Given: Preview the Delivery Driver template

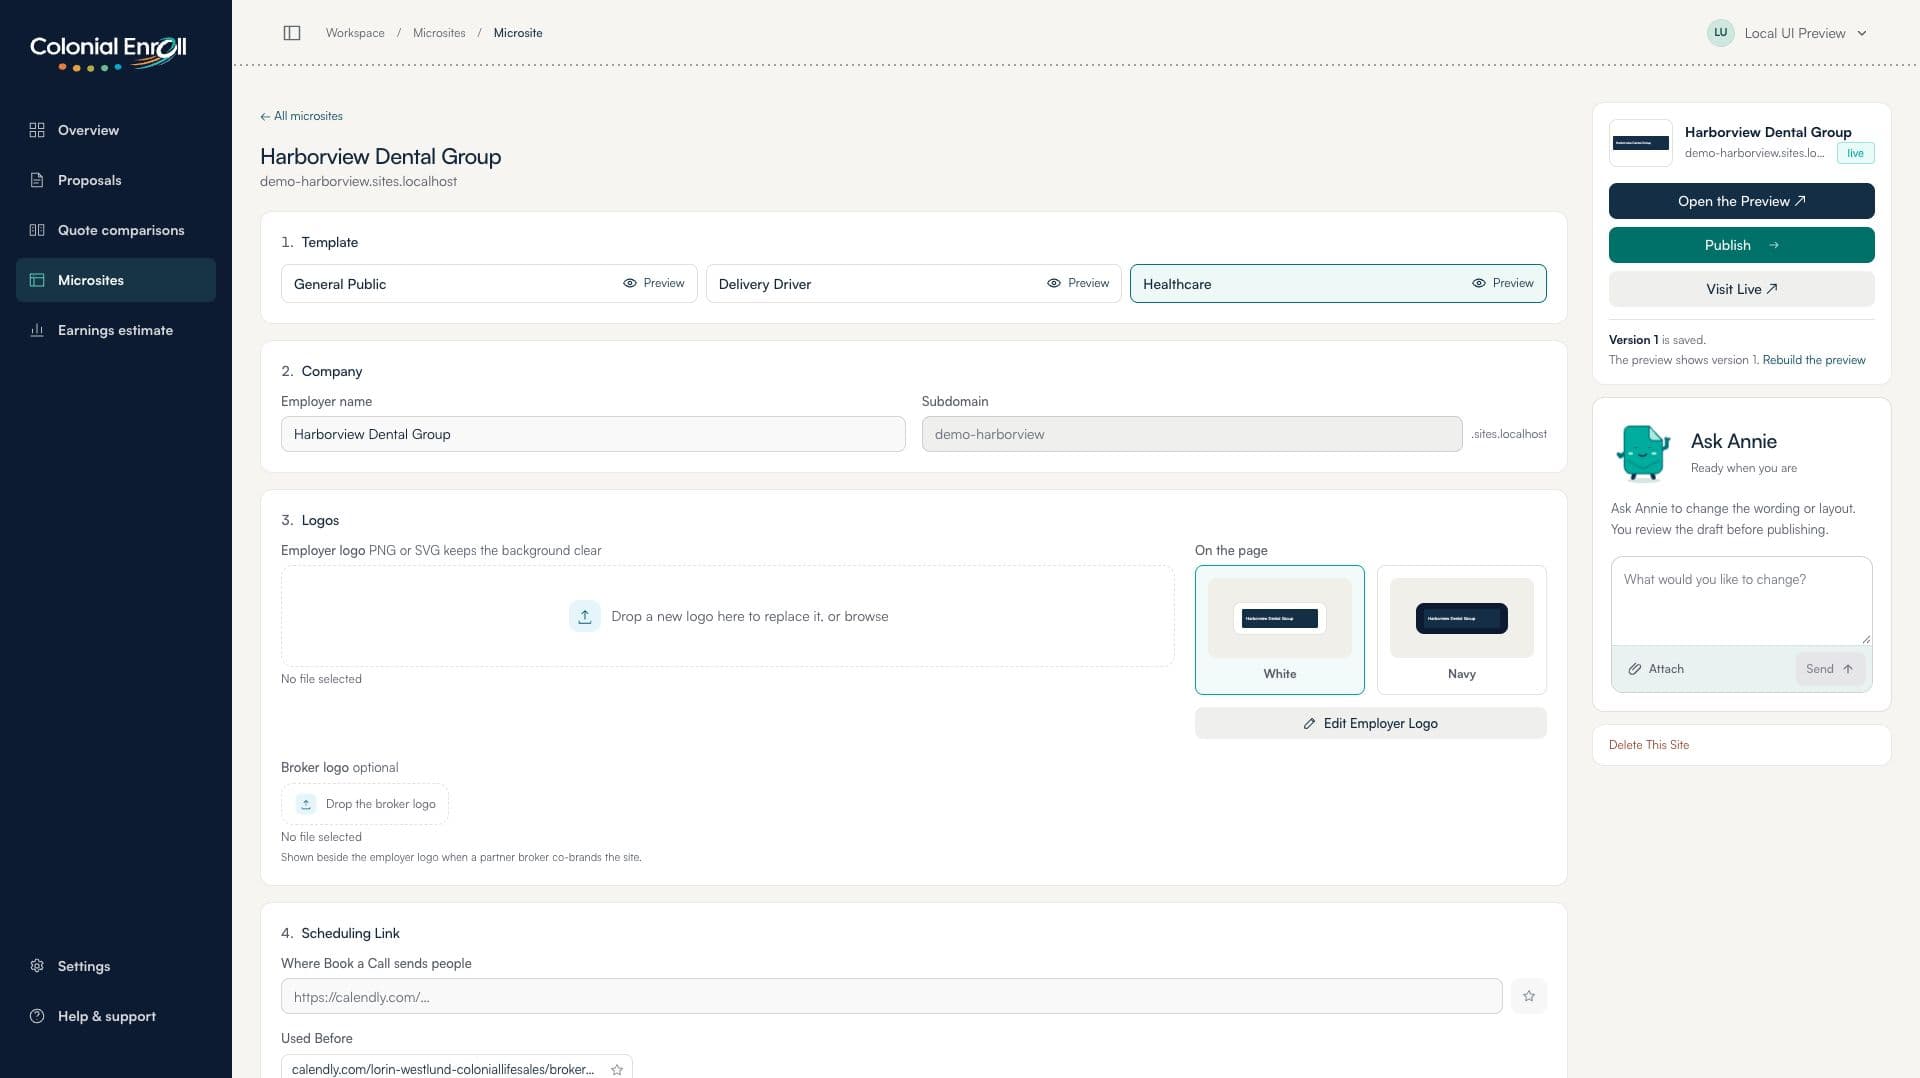Looking at the screenshot, I should point(1078,283).
